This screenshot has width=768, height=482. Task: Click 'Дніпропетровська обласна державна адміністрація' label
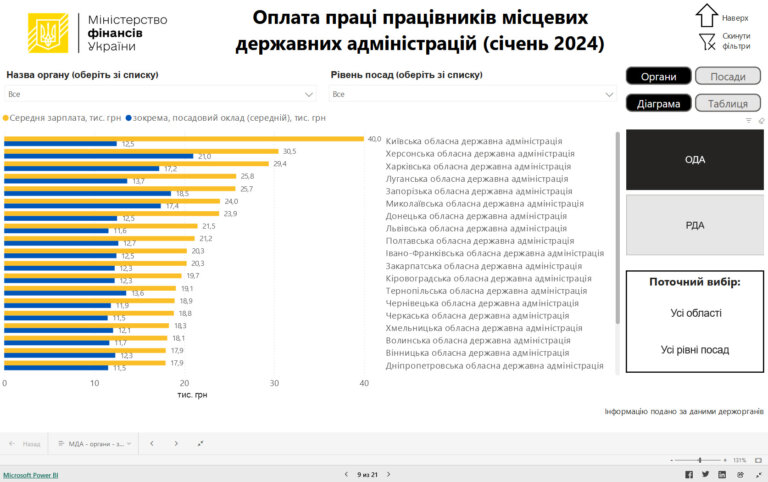494,365
